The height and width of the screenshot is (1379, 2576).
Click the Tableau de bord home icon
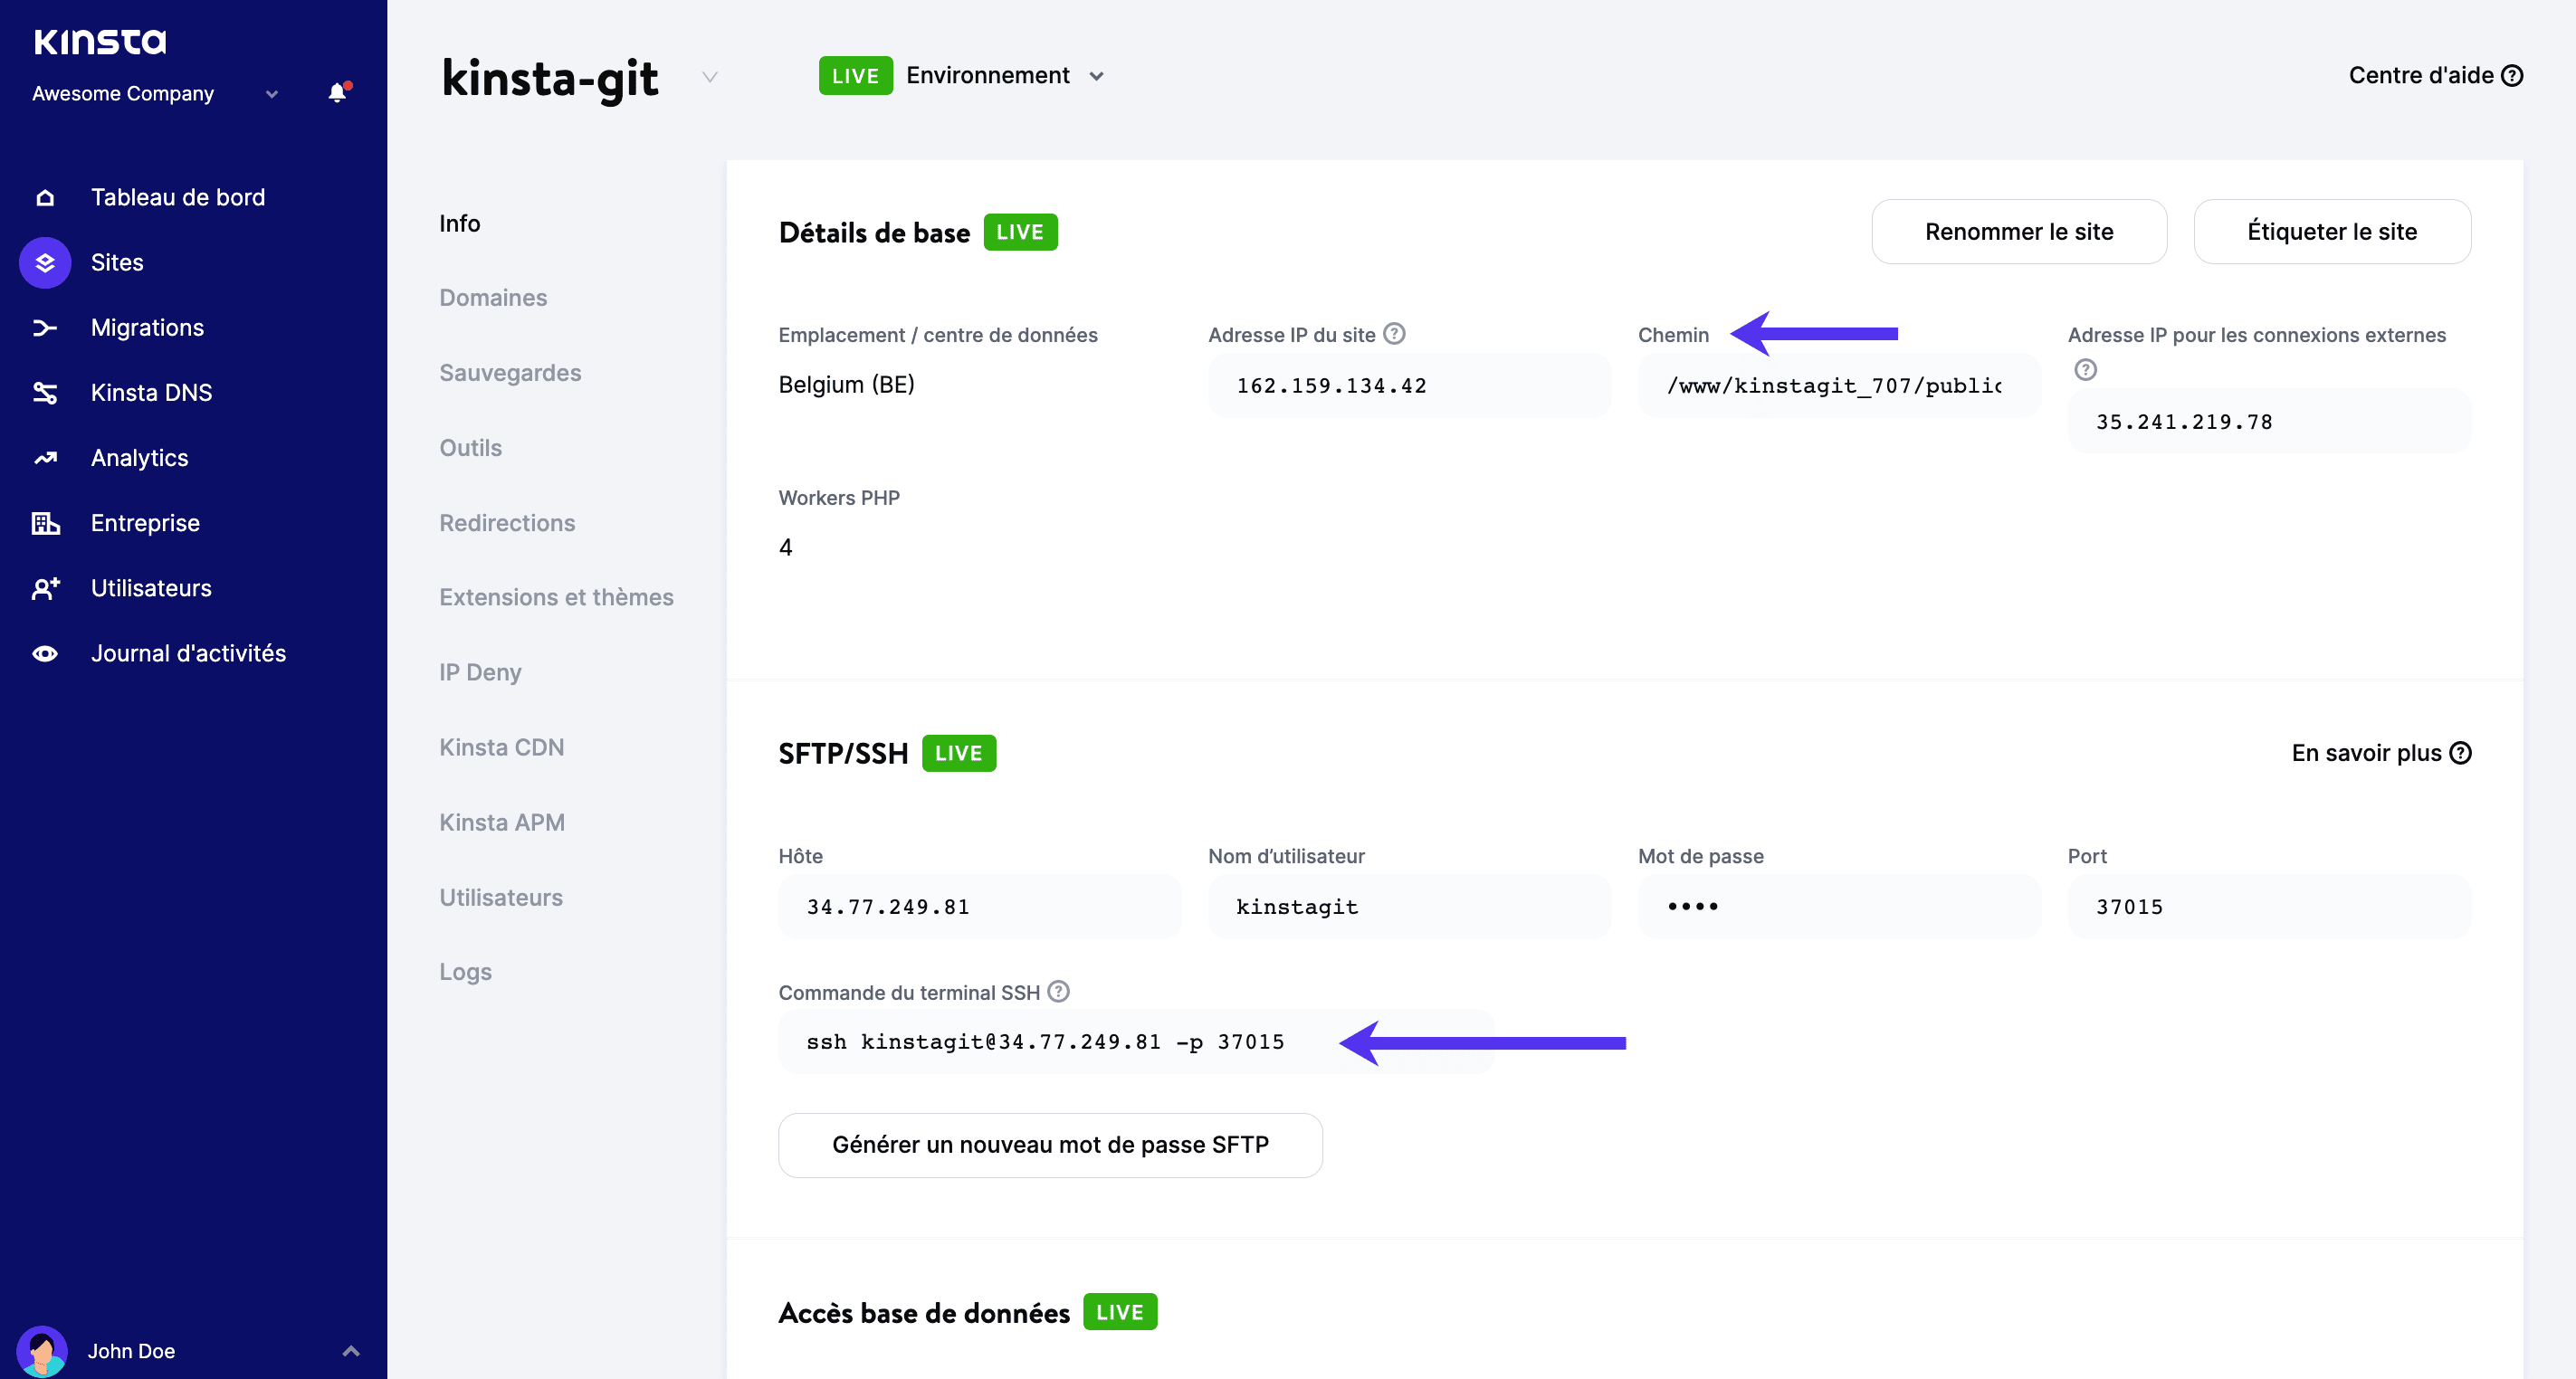(45, 197)
